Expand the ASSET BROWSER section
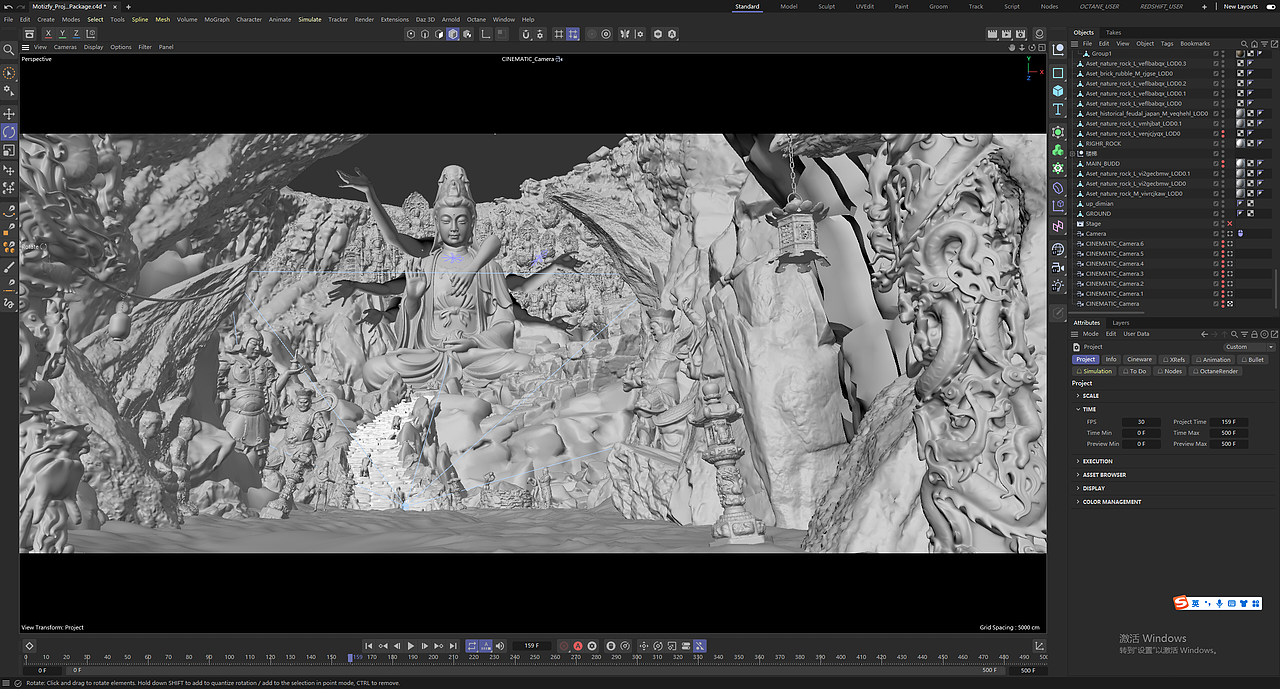 pyautogui.click(x=1078, y=475)
